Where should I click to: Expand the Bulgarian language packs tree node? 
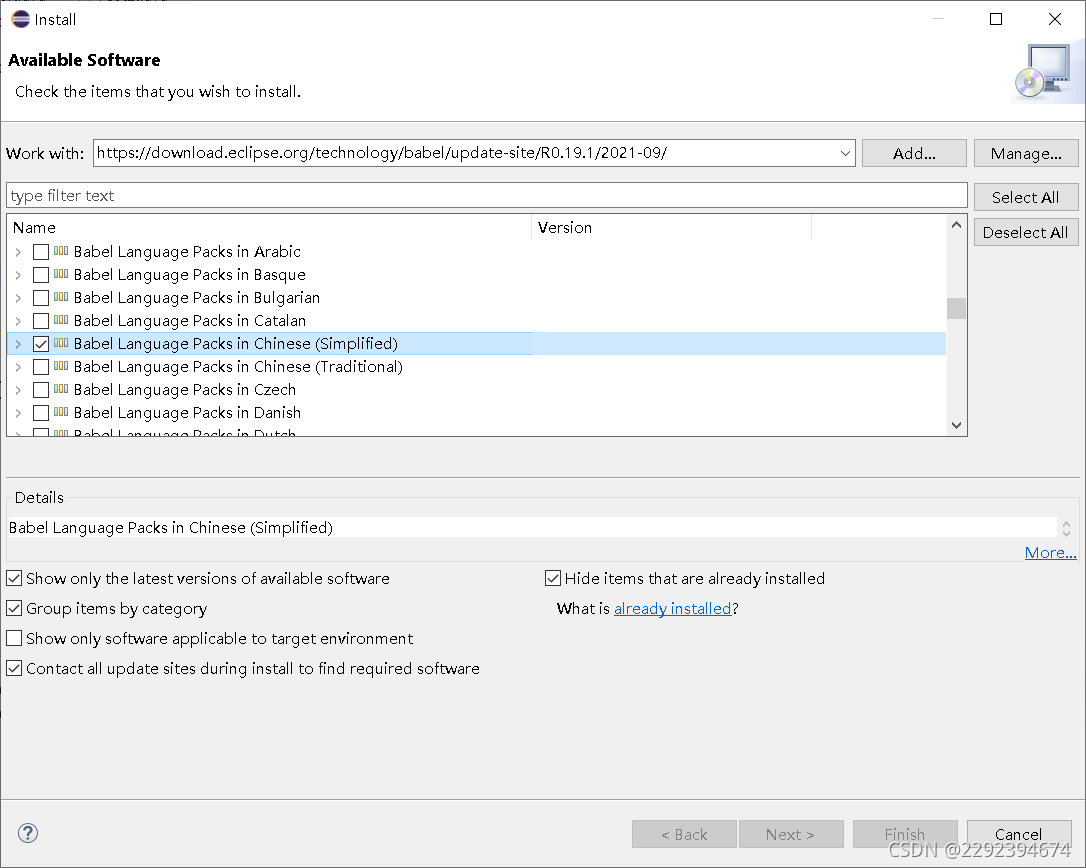tap(18, 298)
